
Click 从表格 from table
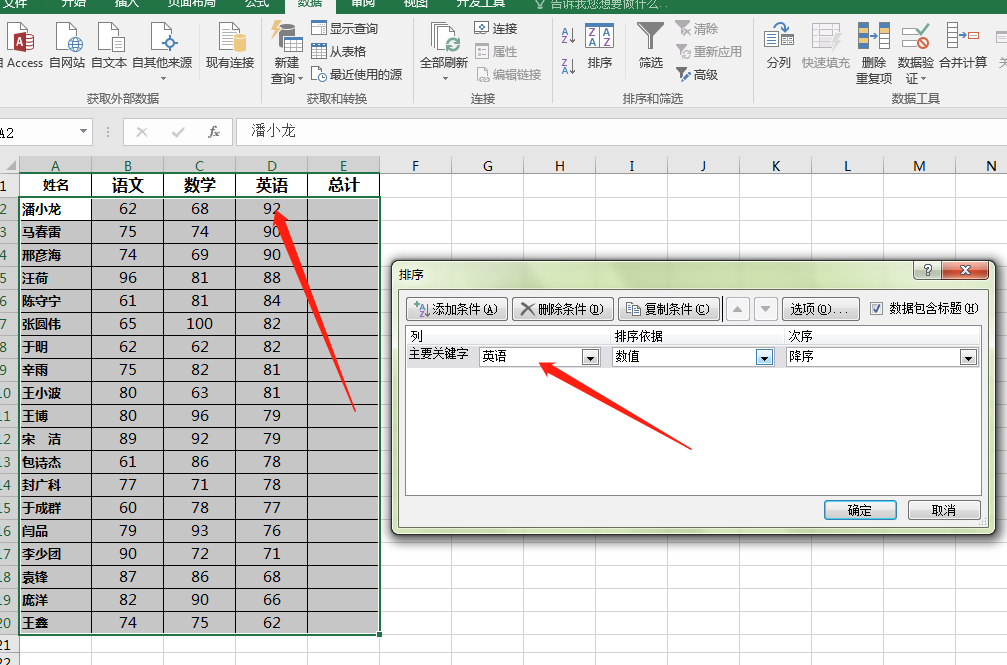pyautogui.click(x=338, y=51)
